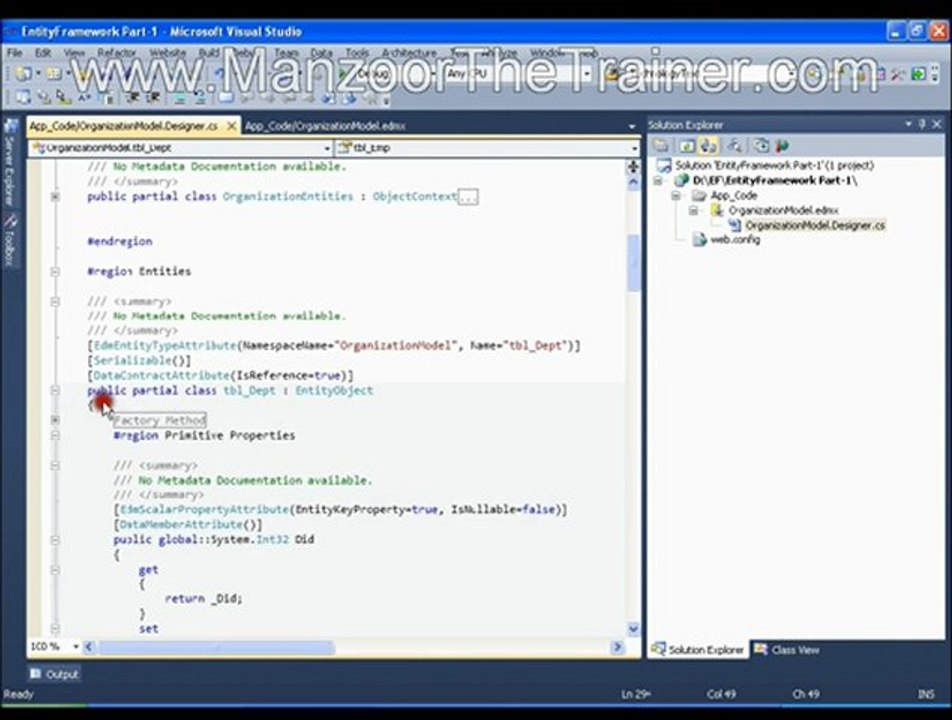Screen dimensions: 952x720
Task: Close the Solution Explorer panel
Action: [936, 124]
